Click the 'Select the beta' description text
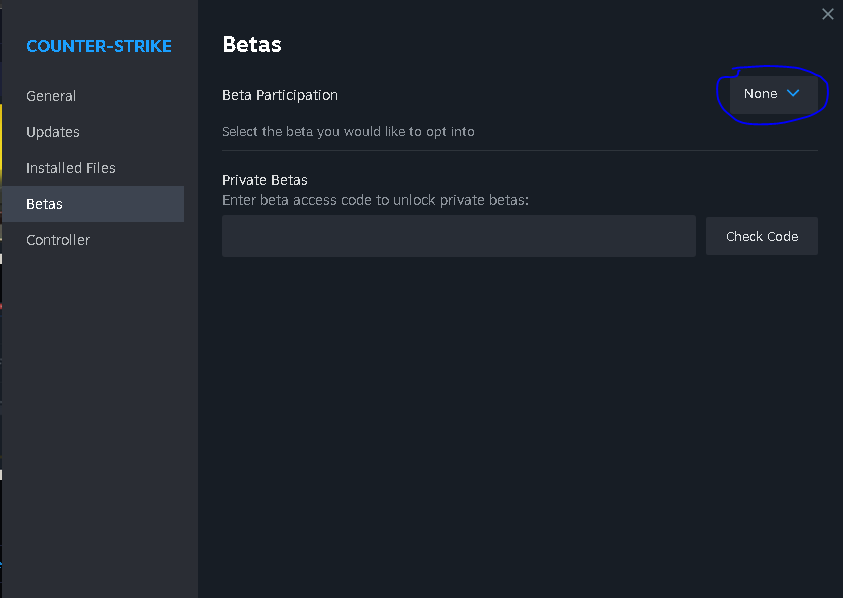The height and width of the screenshot is (598, 843). pos(348,131)
